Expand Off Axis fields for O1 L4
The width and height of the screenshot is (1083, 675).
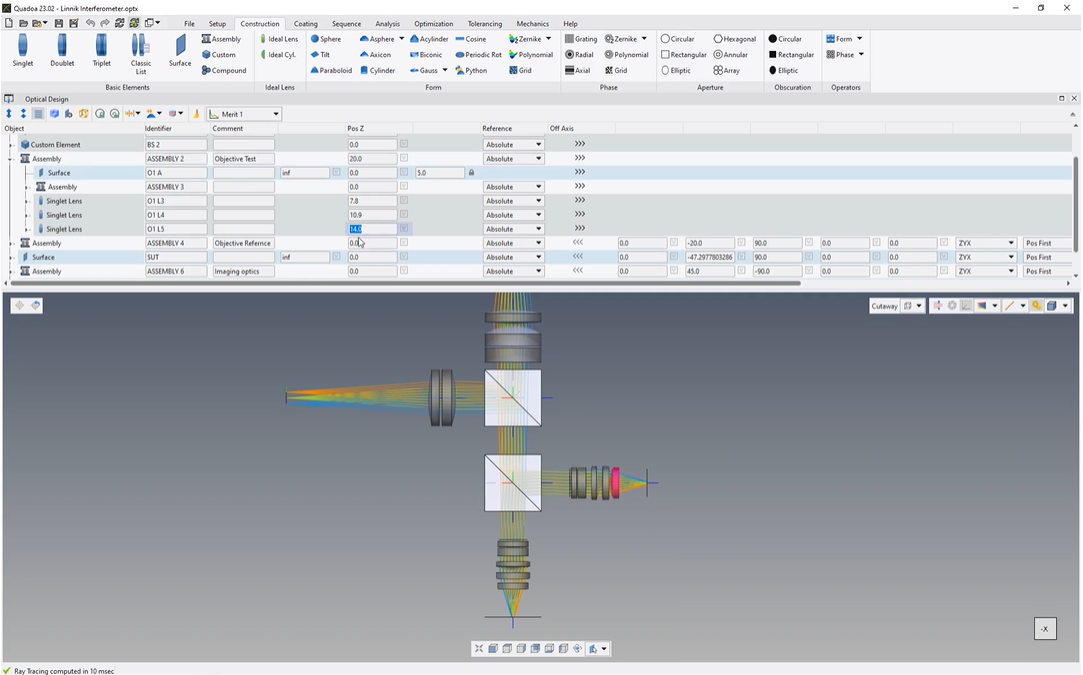pos(579,215)
